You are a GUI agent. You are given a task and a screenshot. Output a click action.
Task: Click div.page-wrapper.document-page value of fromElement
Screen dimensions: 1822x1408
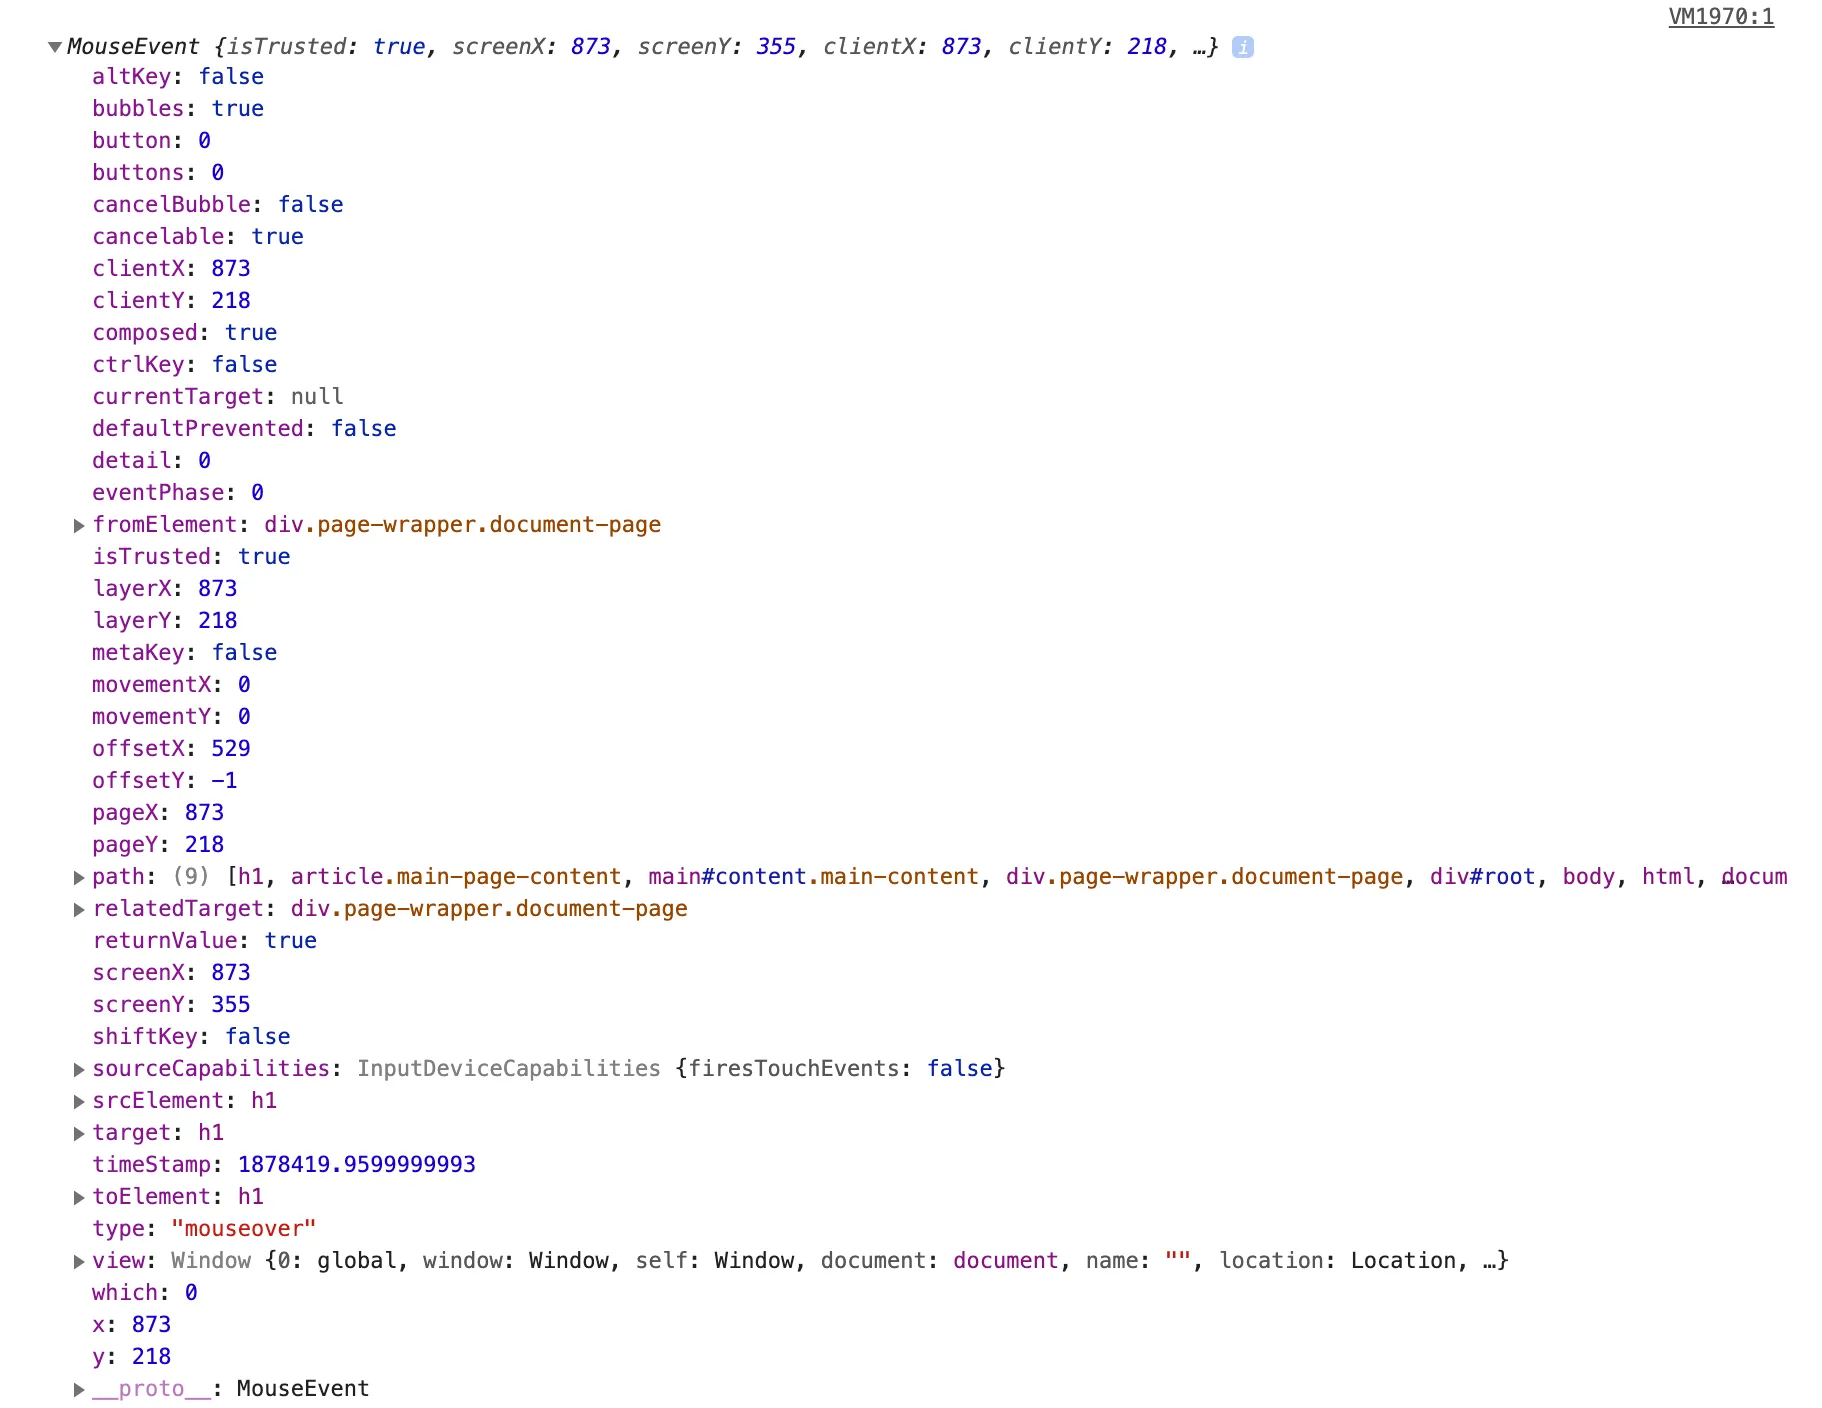(462, 525)
